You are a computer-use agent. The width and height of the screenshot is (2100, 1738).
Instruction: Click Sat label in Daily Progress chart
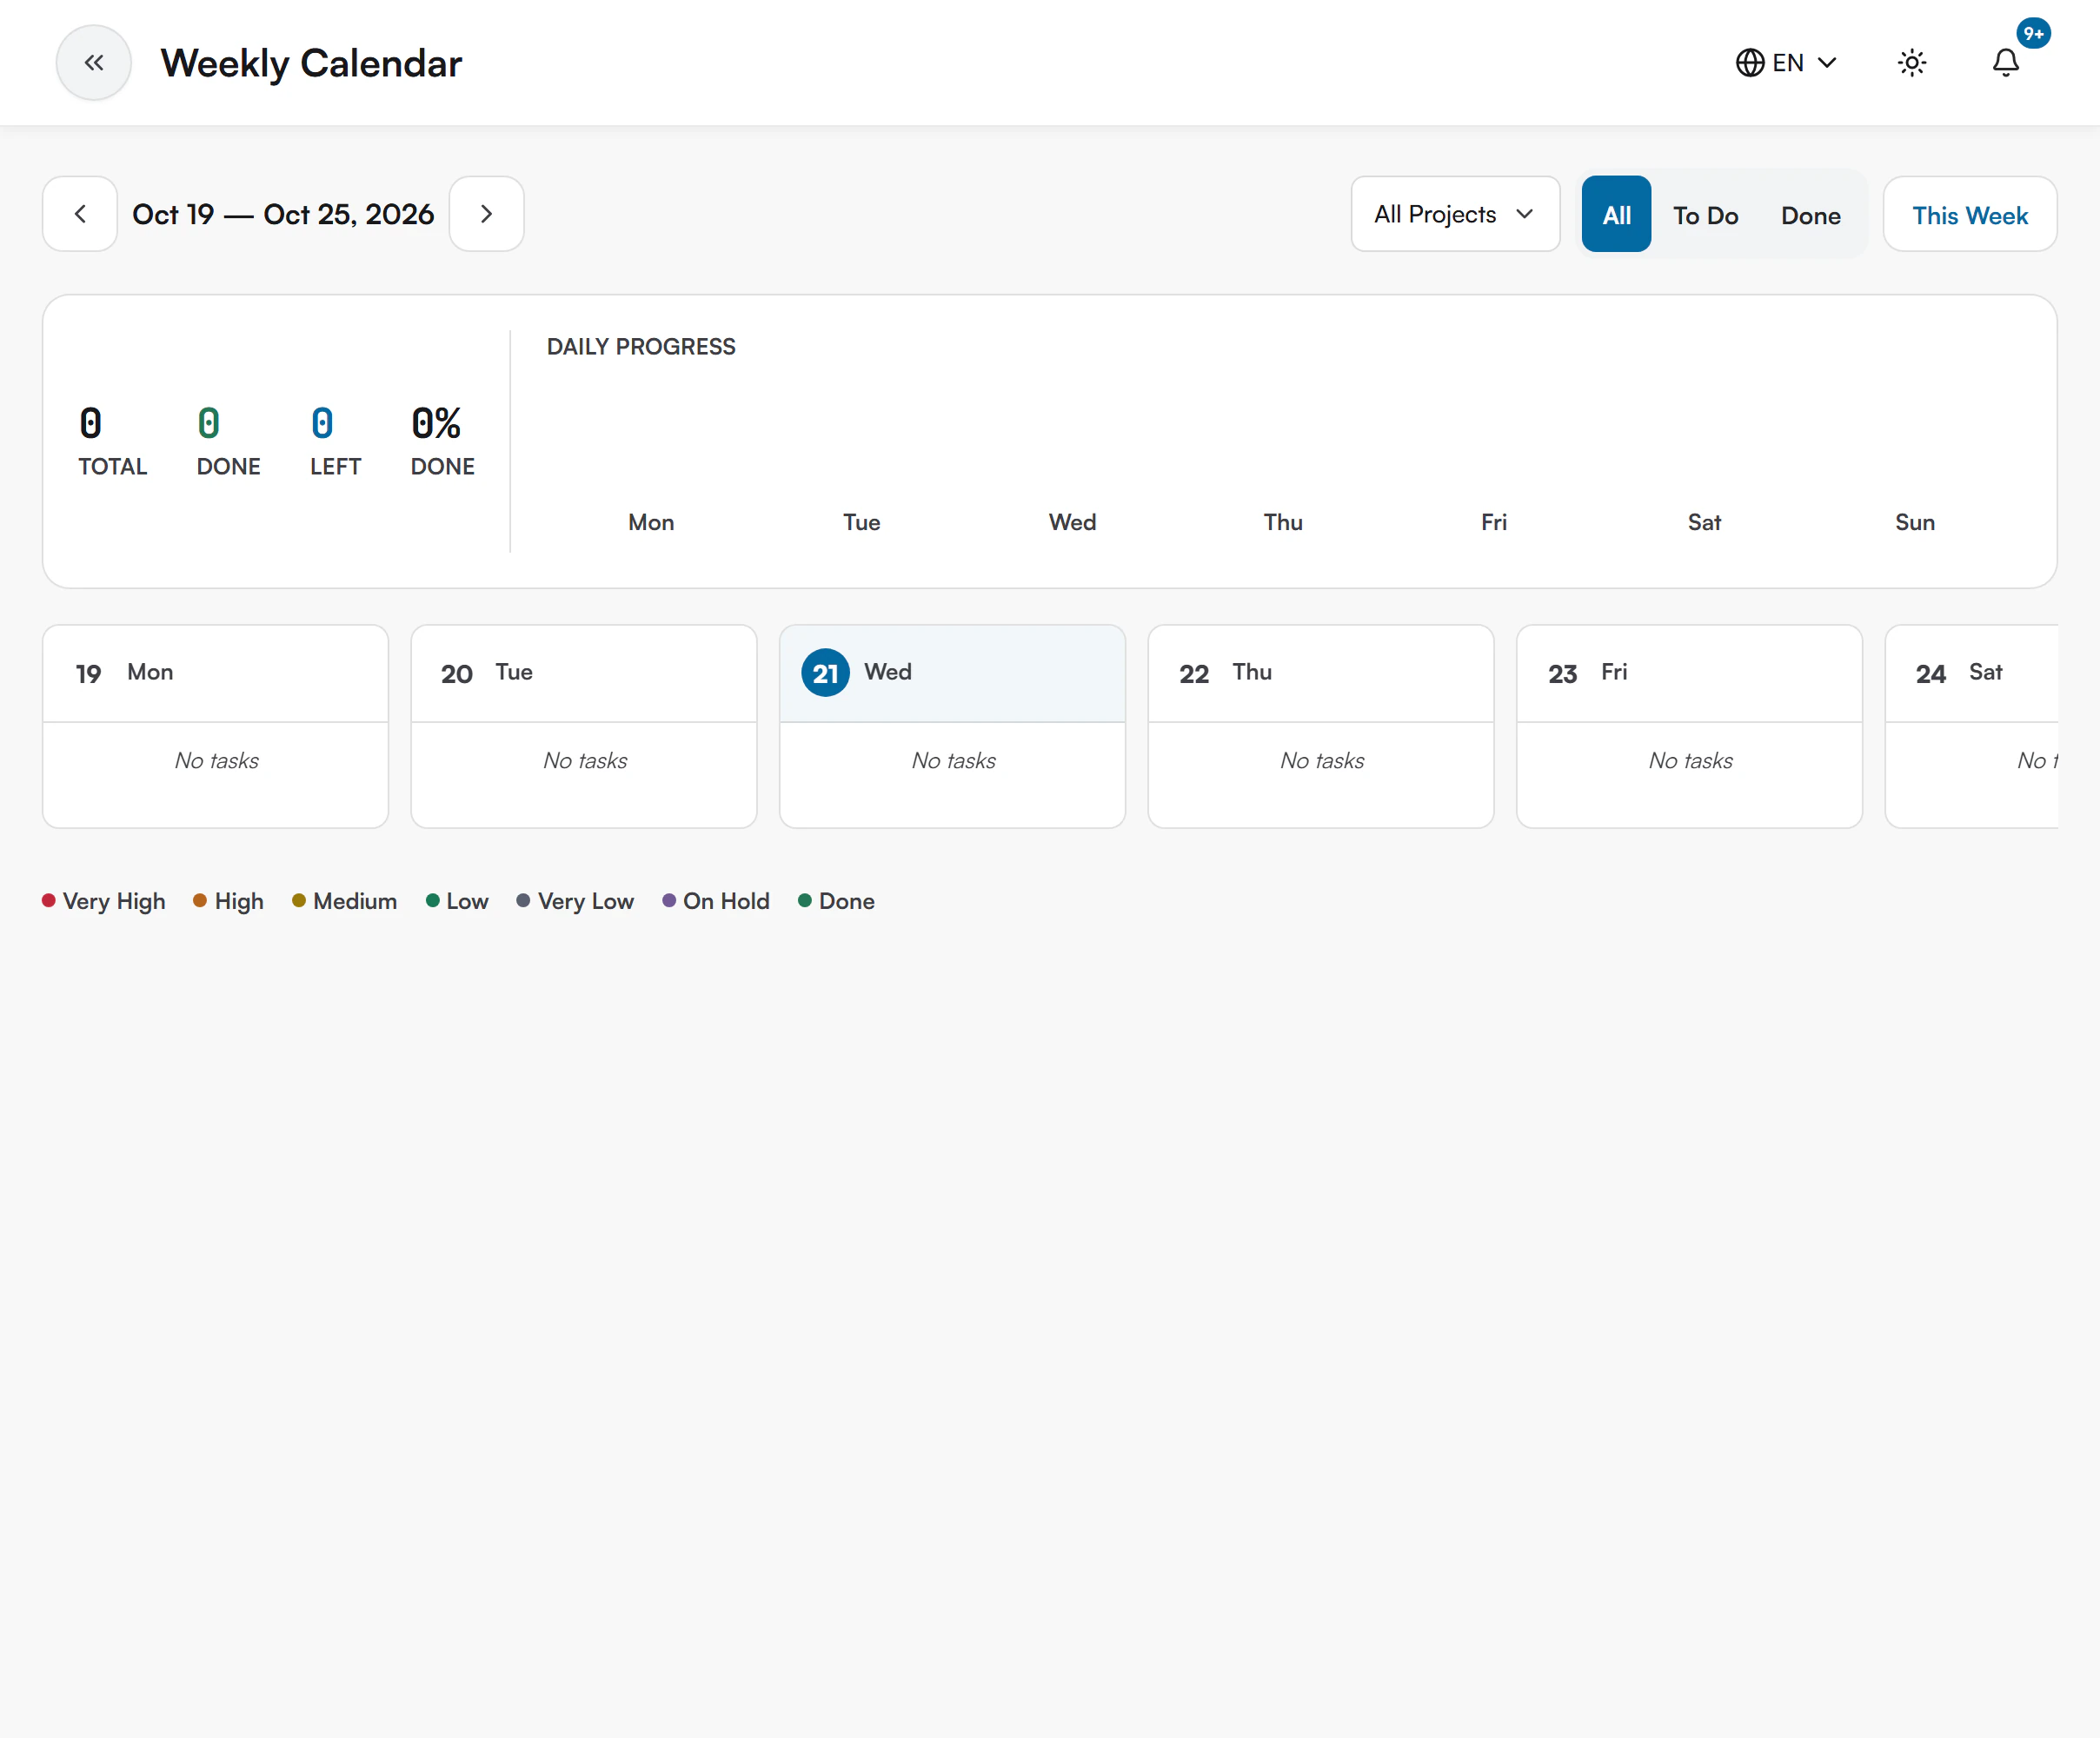coord(1704,522)
